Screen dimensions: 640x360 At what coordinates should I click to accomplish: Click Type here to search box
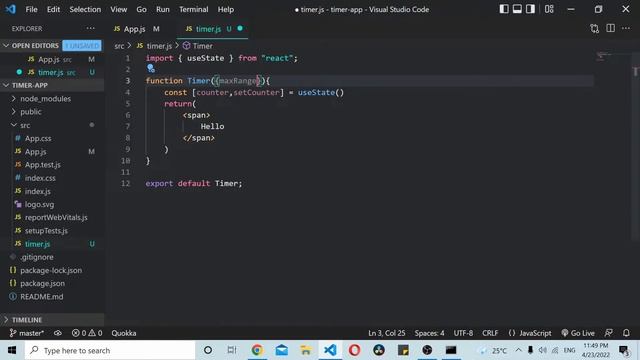point(109,350)
